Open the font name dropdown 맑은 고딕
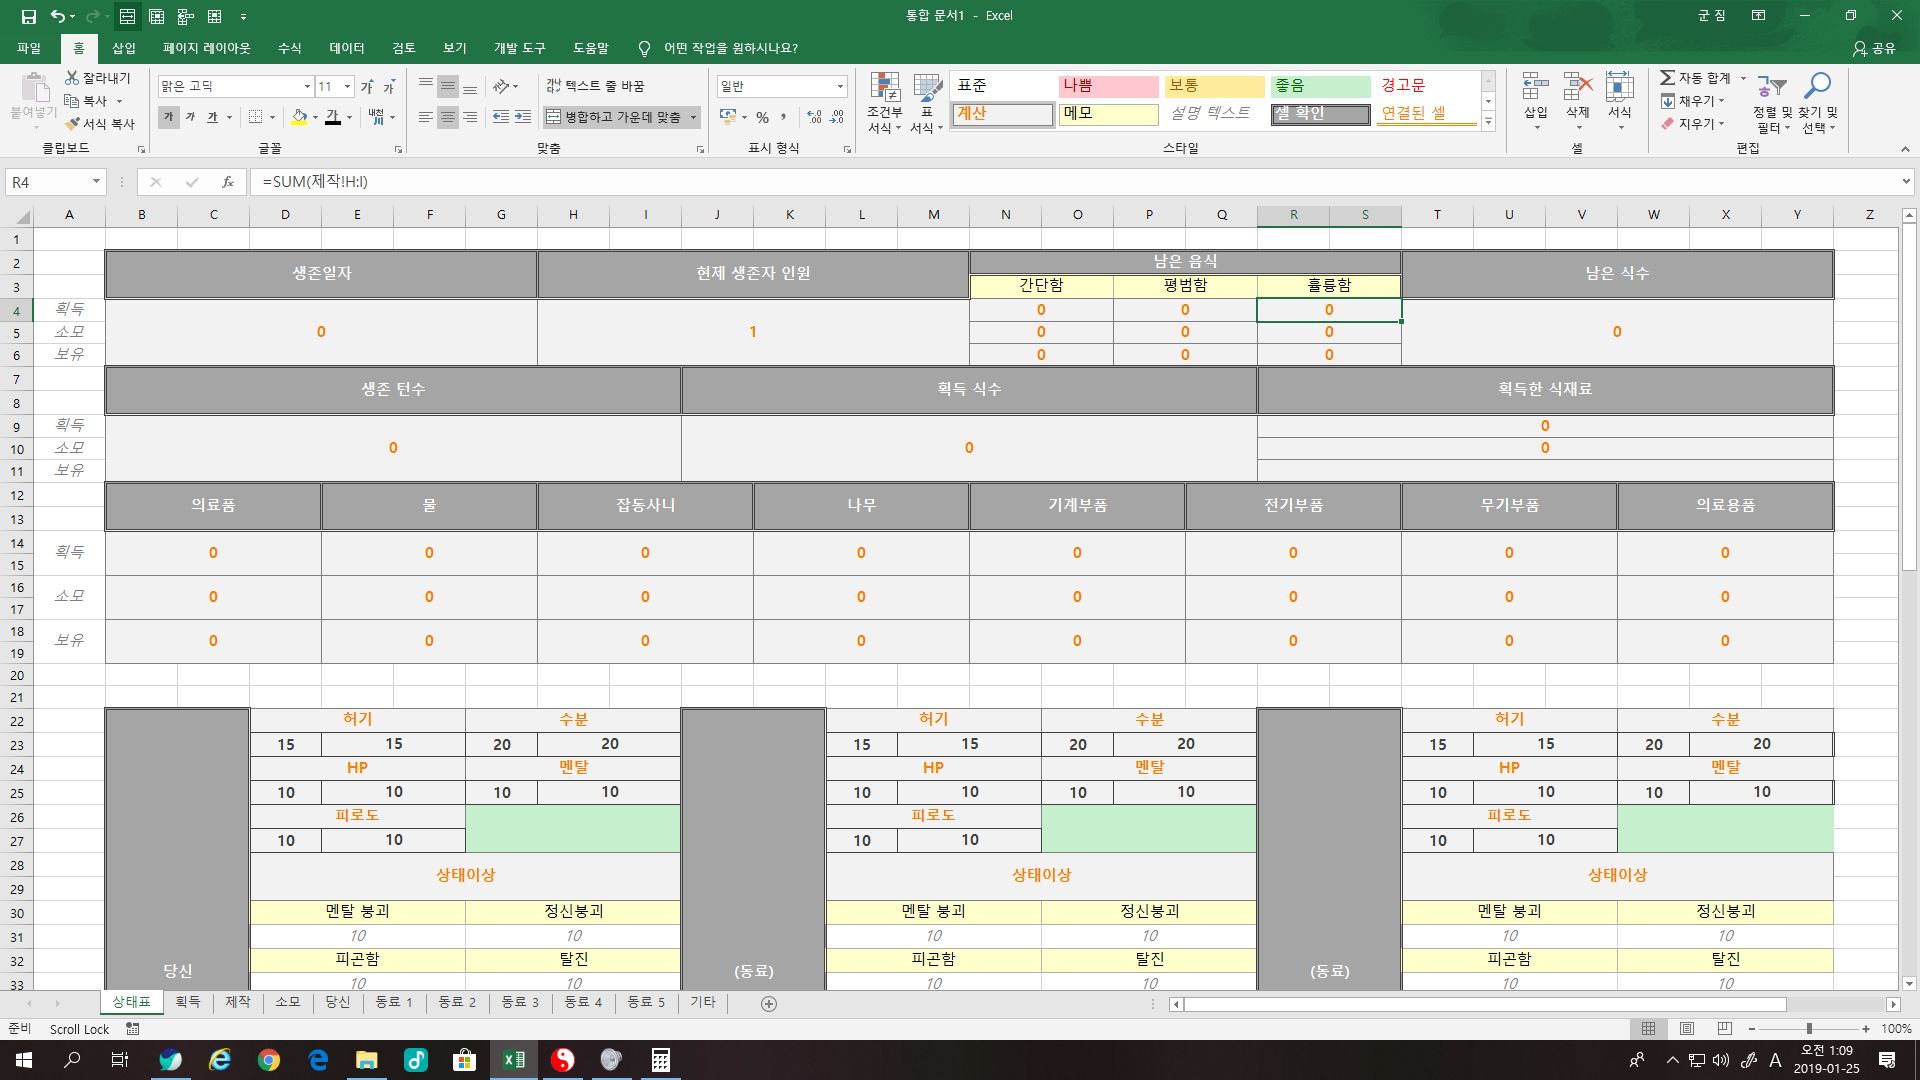Image resolution: width=1920 pixels, height=1080 pixels. [x=307, y=86]
